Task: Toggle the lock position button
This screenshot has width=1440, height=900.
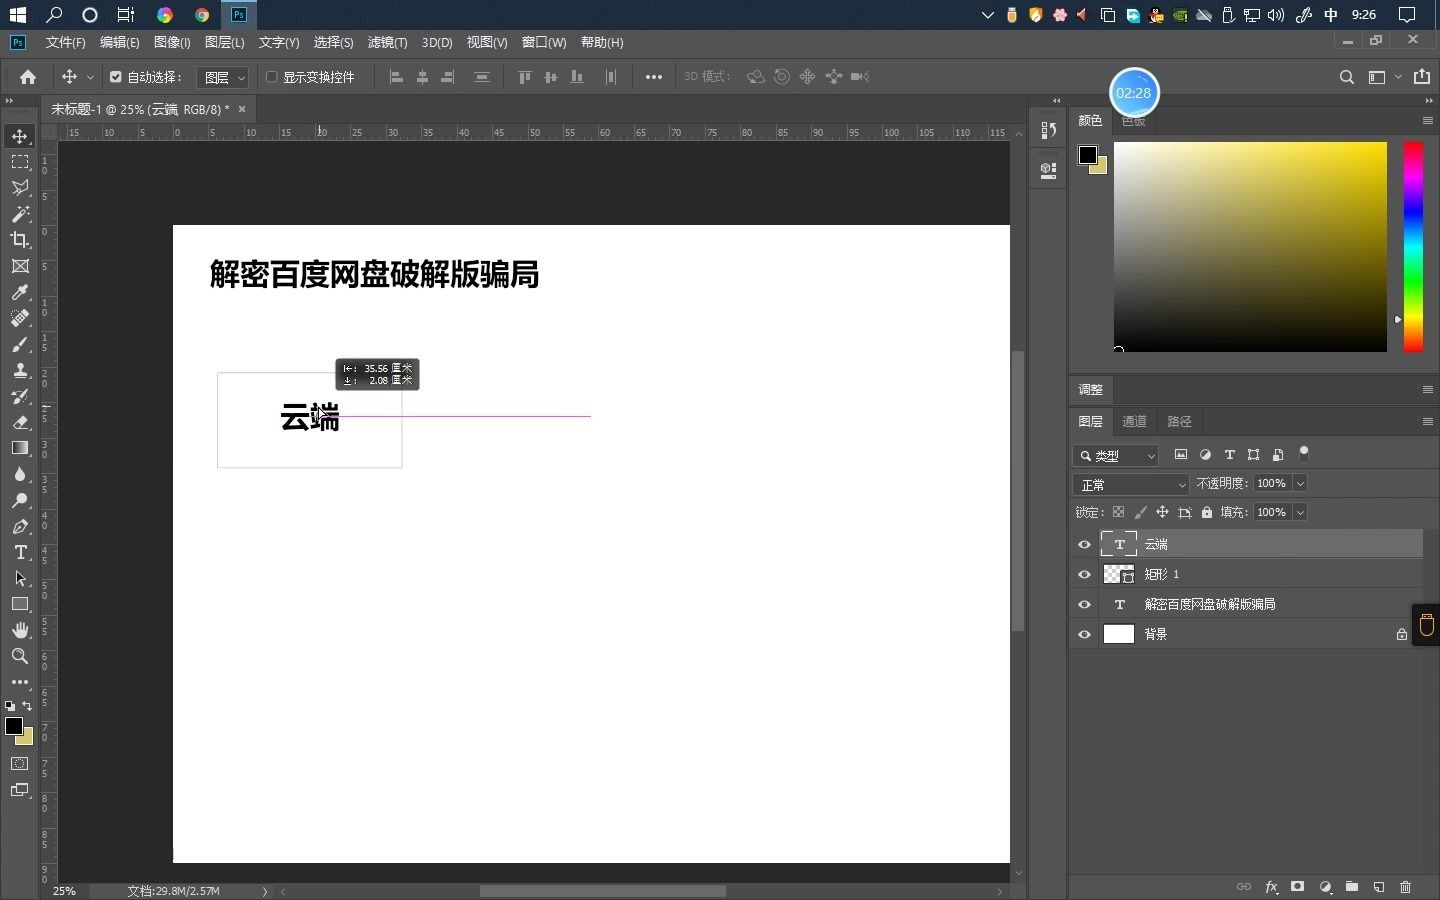Action: (x=1162, y=512)
